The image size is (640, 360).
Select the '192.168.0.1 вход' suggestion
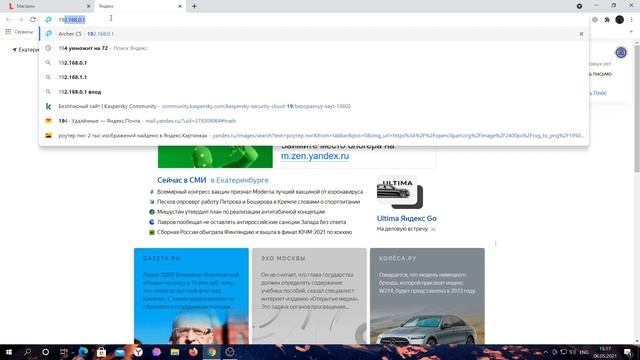(x=314, y=92)
